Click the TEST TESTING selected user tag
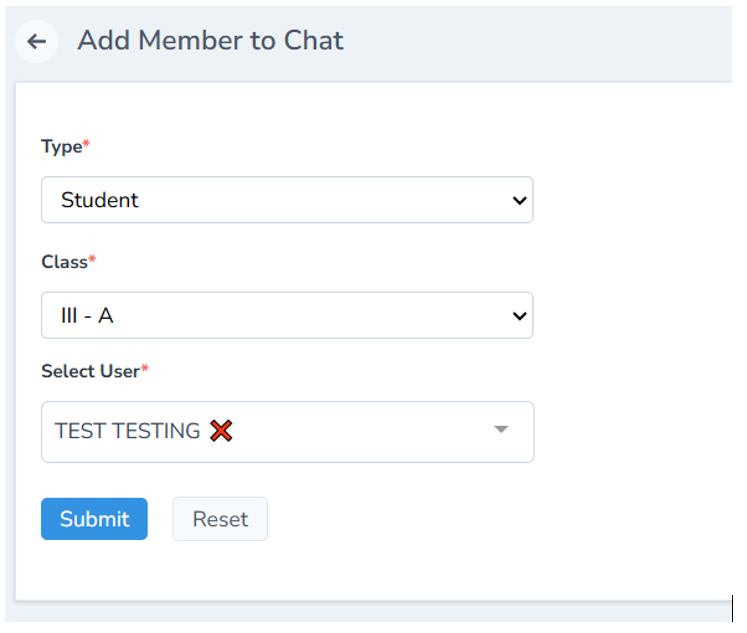 (127, 431)
